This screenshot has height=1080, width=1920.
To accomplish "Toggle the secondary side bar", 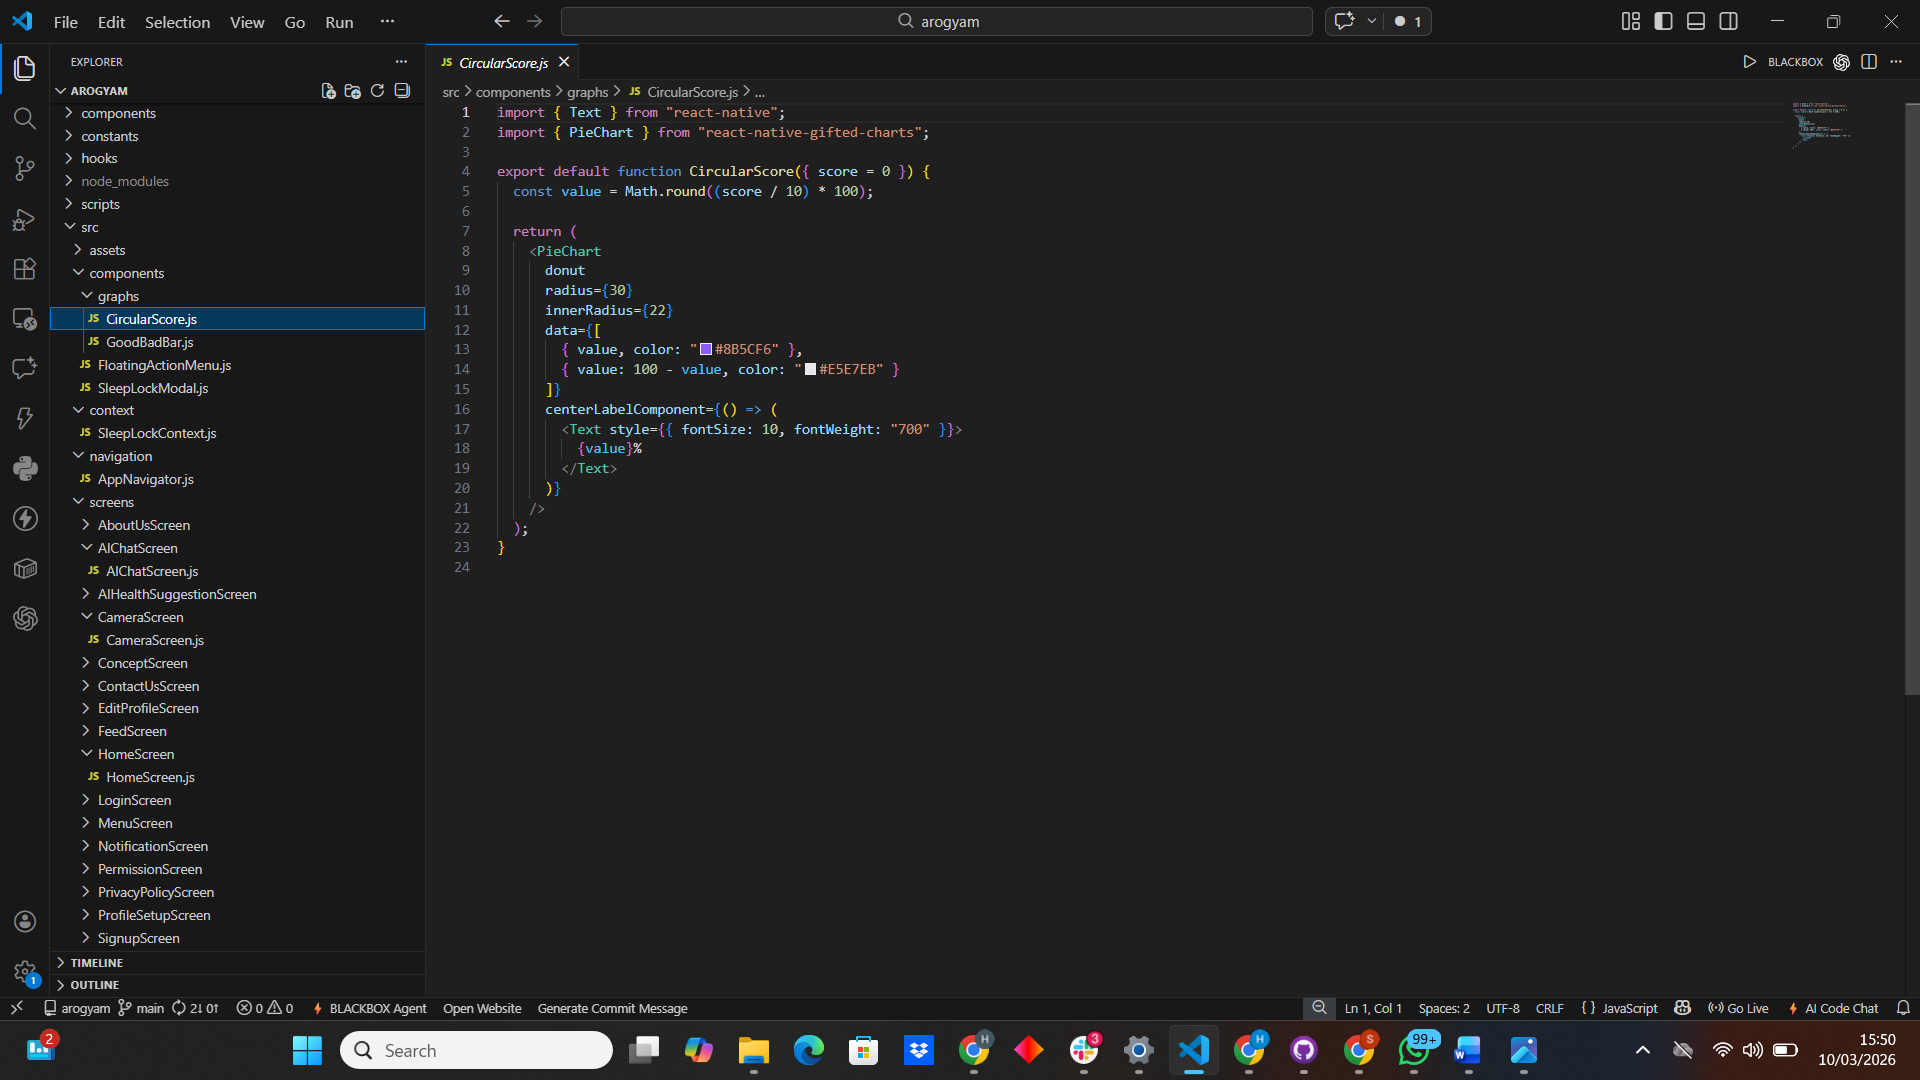I will tap(1728, 21).
